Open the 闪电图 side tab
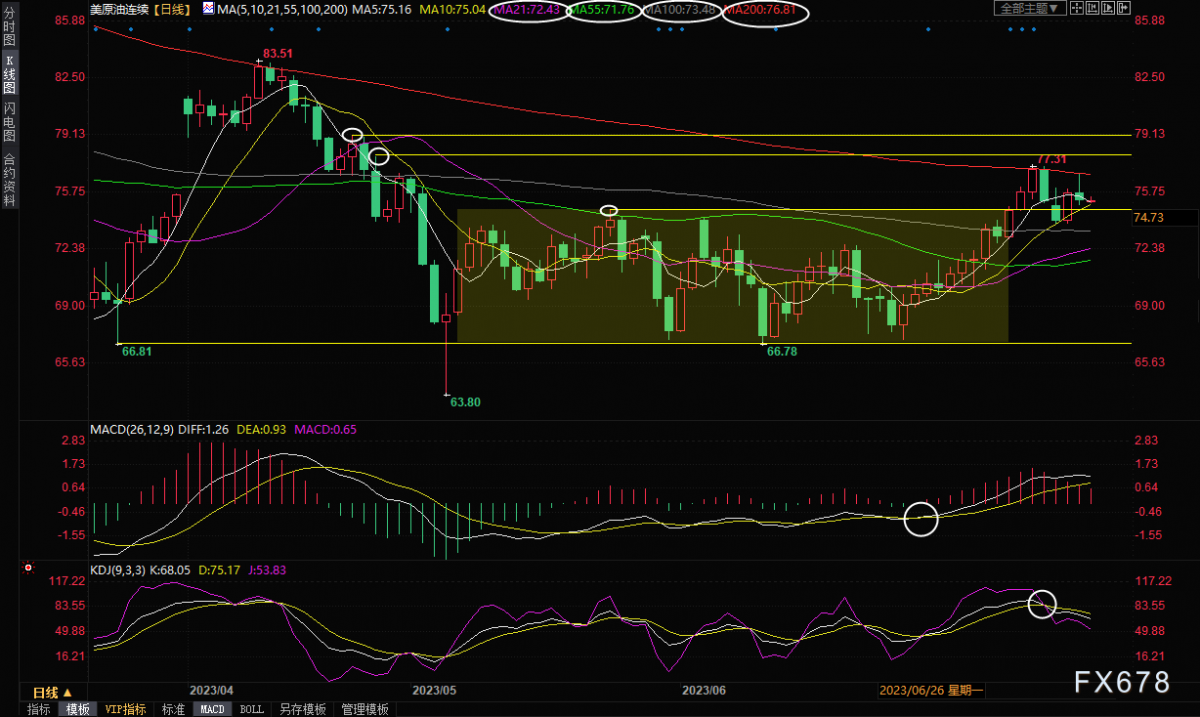 click(x=9, y=122)
